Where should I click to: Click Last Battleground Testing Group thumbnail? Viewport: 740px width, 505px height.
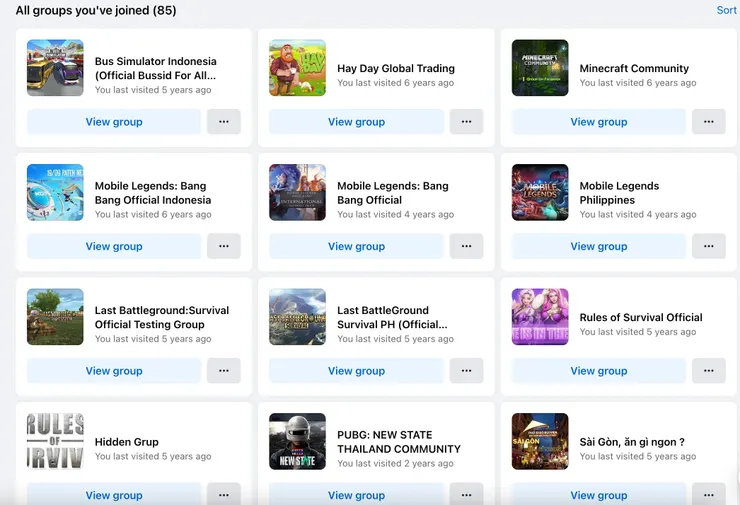coord(55,317)
